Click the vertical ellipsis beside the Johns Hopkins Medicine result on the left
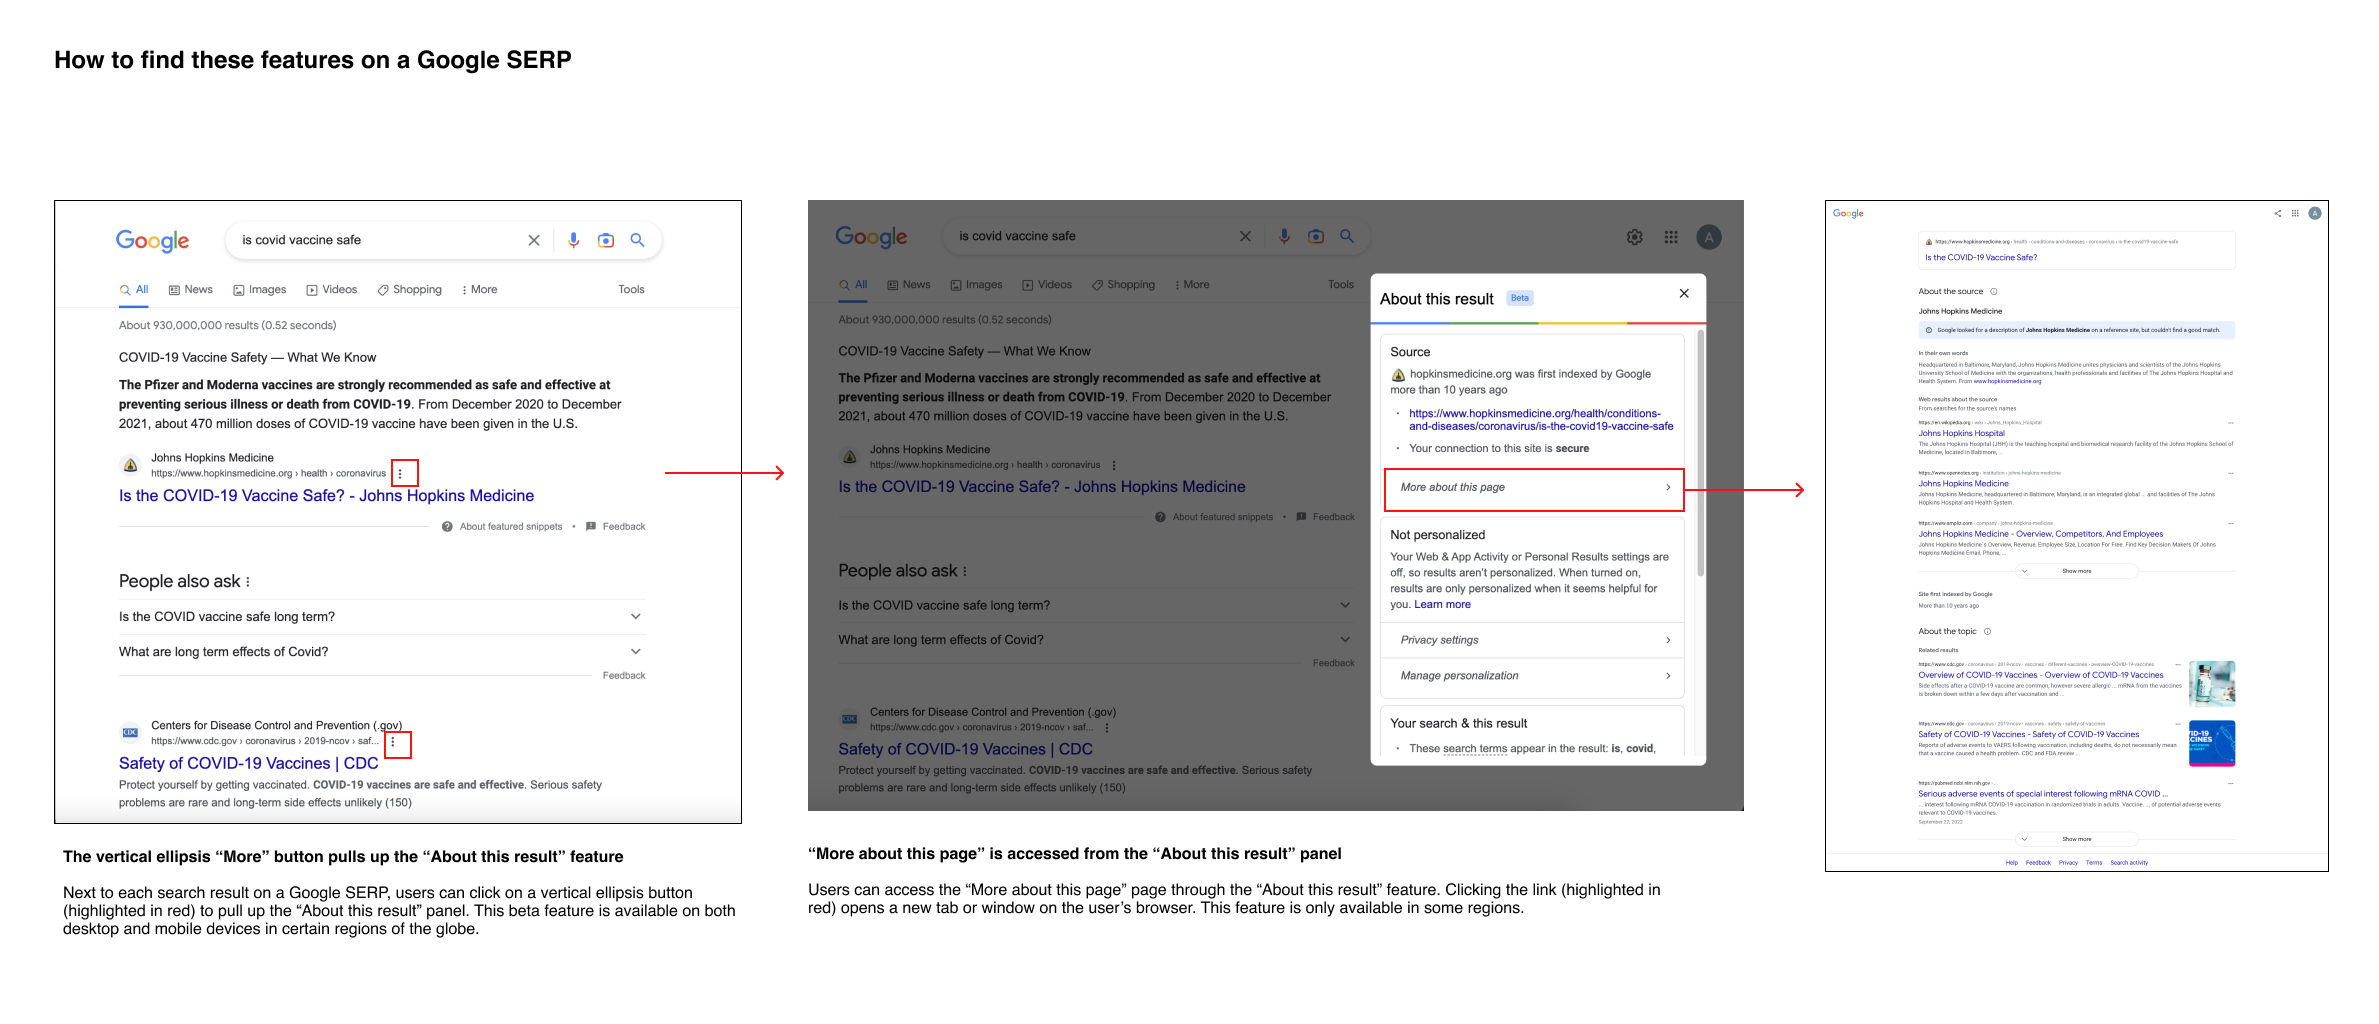Image resolution: width=2379 pixels, height=1024 pixels. point(400,473)
